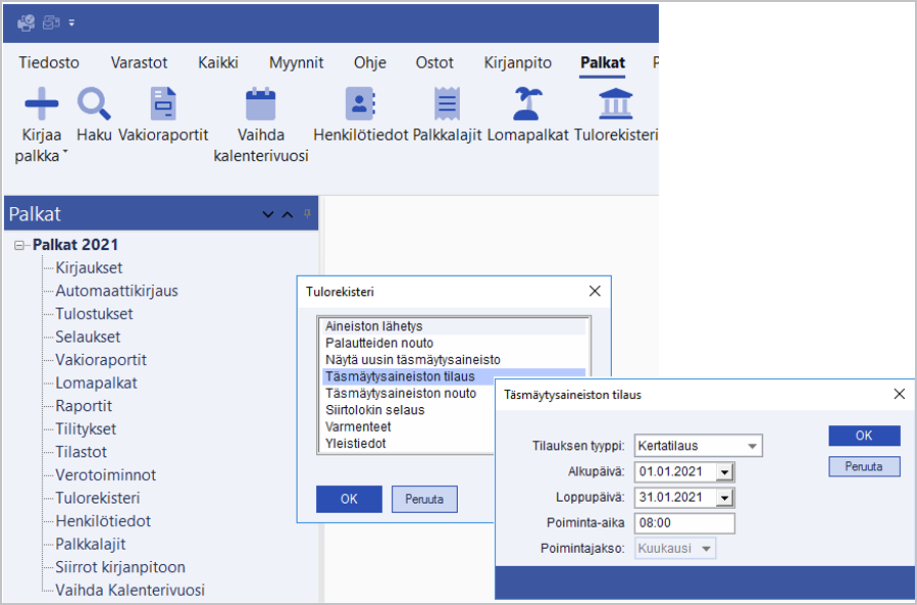
Task: Click Vaihda kalenterivuosi calendar icon
Action: coord(260,103)
